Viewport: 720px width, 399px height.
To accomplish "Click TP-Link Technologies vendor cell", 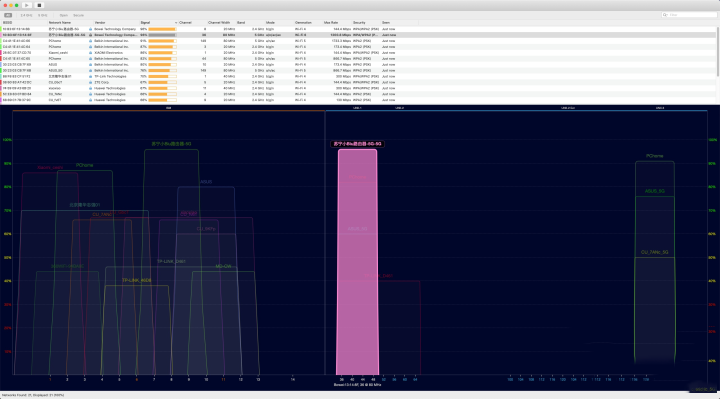I will coord(109,77).
